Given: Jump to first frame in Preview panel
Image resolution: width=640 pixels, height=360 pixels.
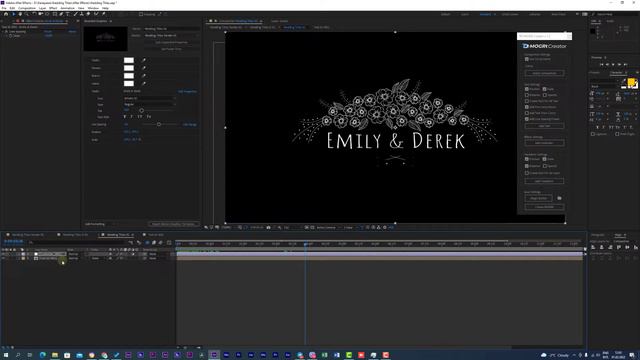Looking at the screenshot, I should click(x=601, y=64).
